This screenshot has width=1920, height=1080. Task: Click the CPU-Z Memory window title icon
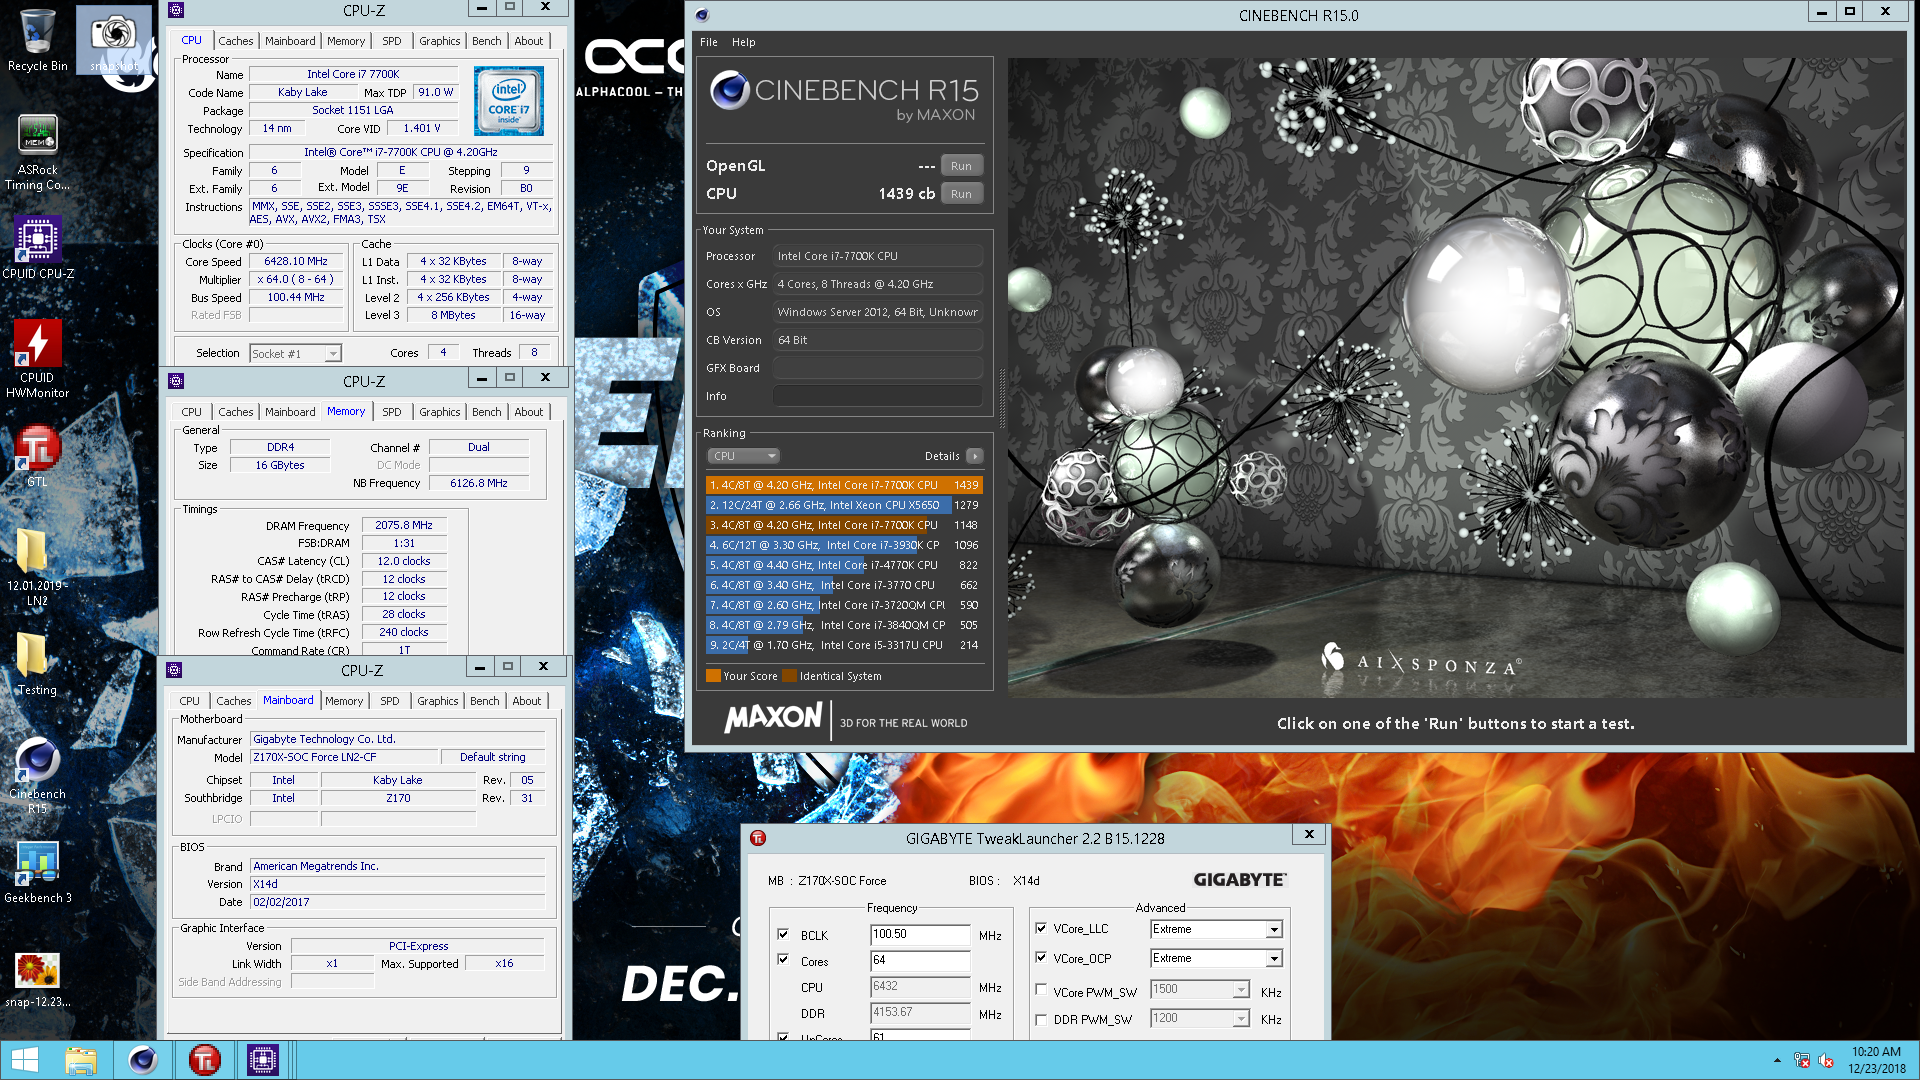[x=176, y=381]
